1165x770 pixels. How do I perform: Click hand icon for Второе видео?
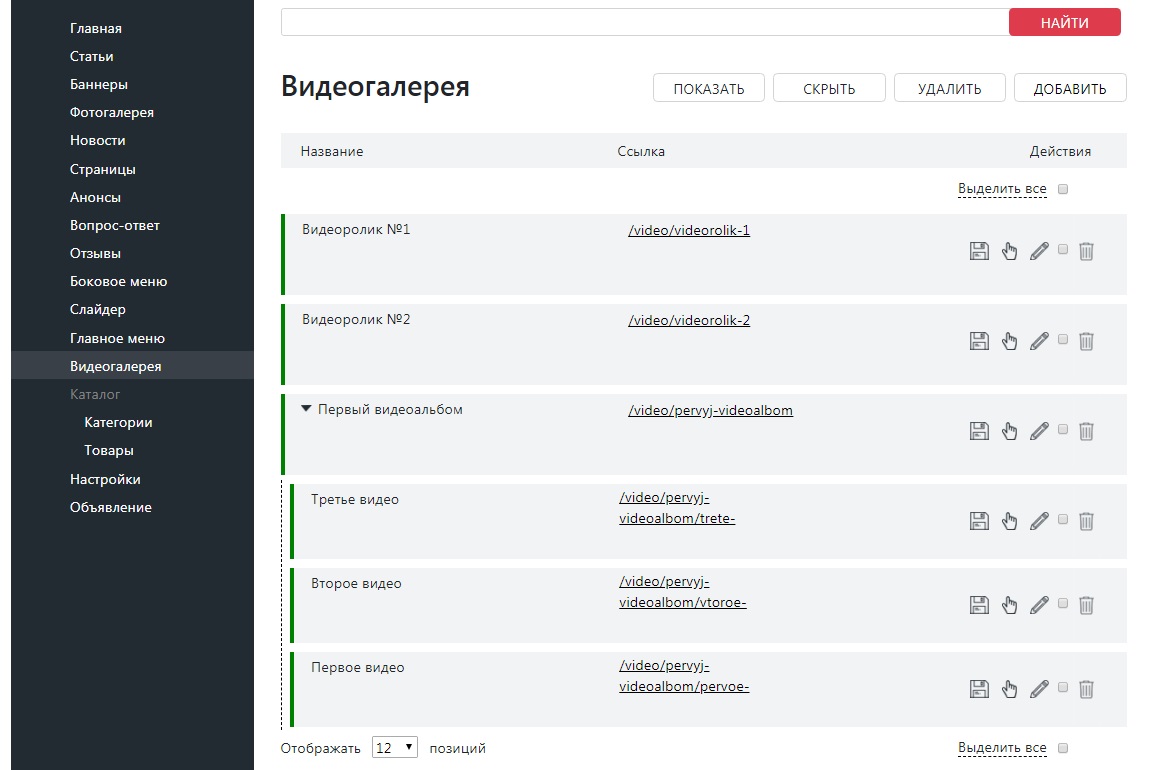point(1009,605)
